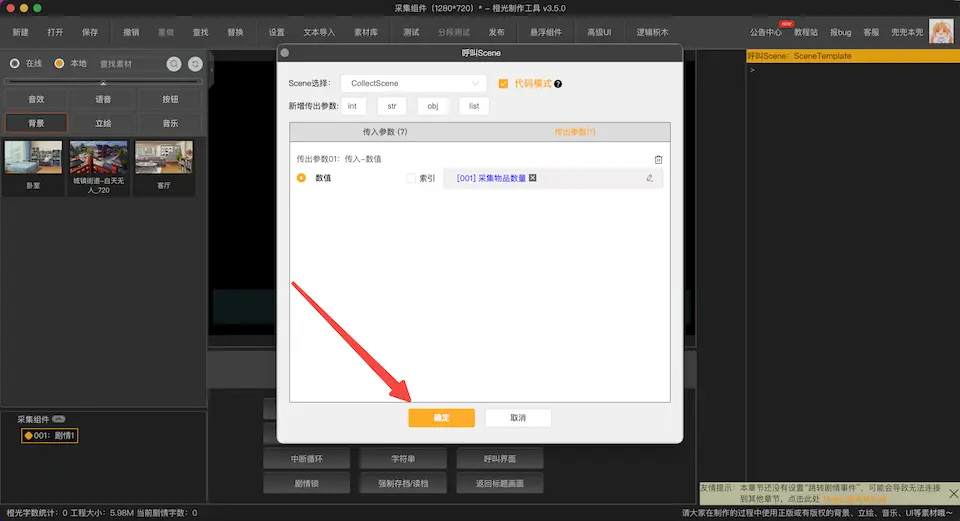Click the pencil edit icon in variable field
The width and height of the screenshot is (960, 521).
coord(649,178)
